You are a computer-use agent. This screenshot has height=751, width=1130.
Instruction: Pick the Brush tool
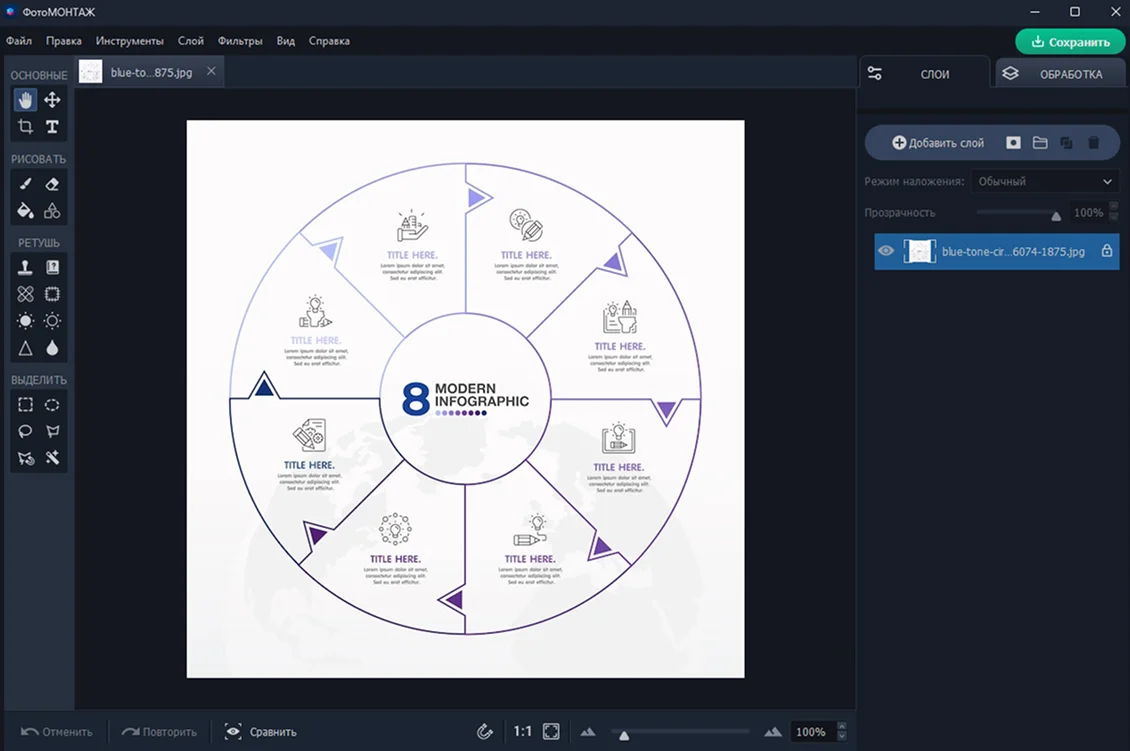[25, 185]
